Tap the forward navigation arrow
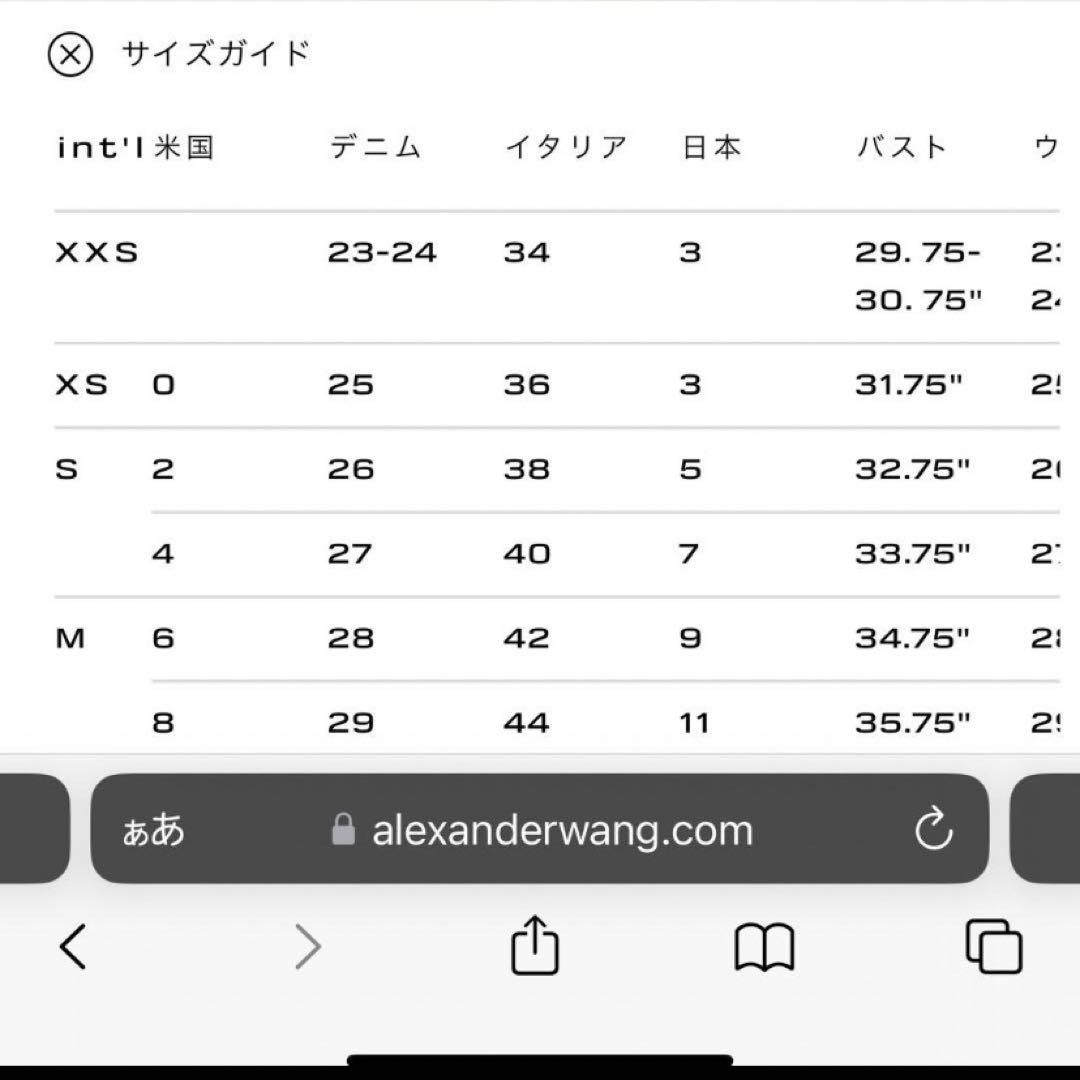 click(x=308, y=946)
